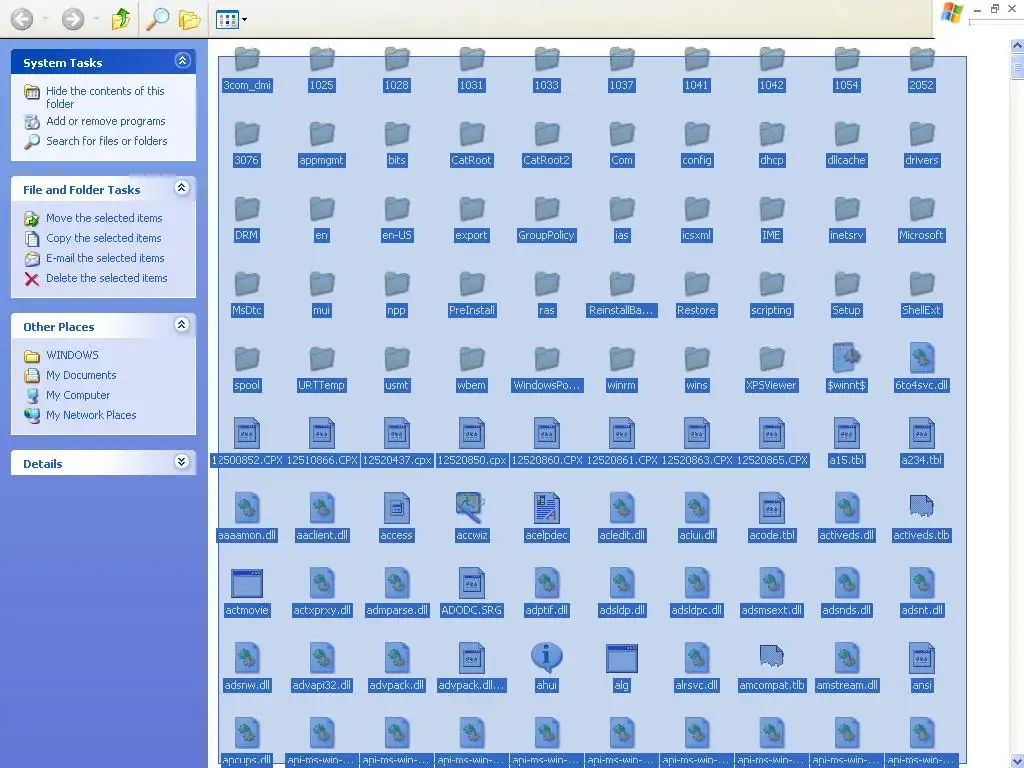
Task: Select the actmovie application icon
Action: coord(247,583)
